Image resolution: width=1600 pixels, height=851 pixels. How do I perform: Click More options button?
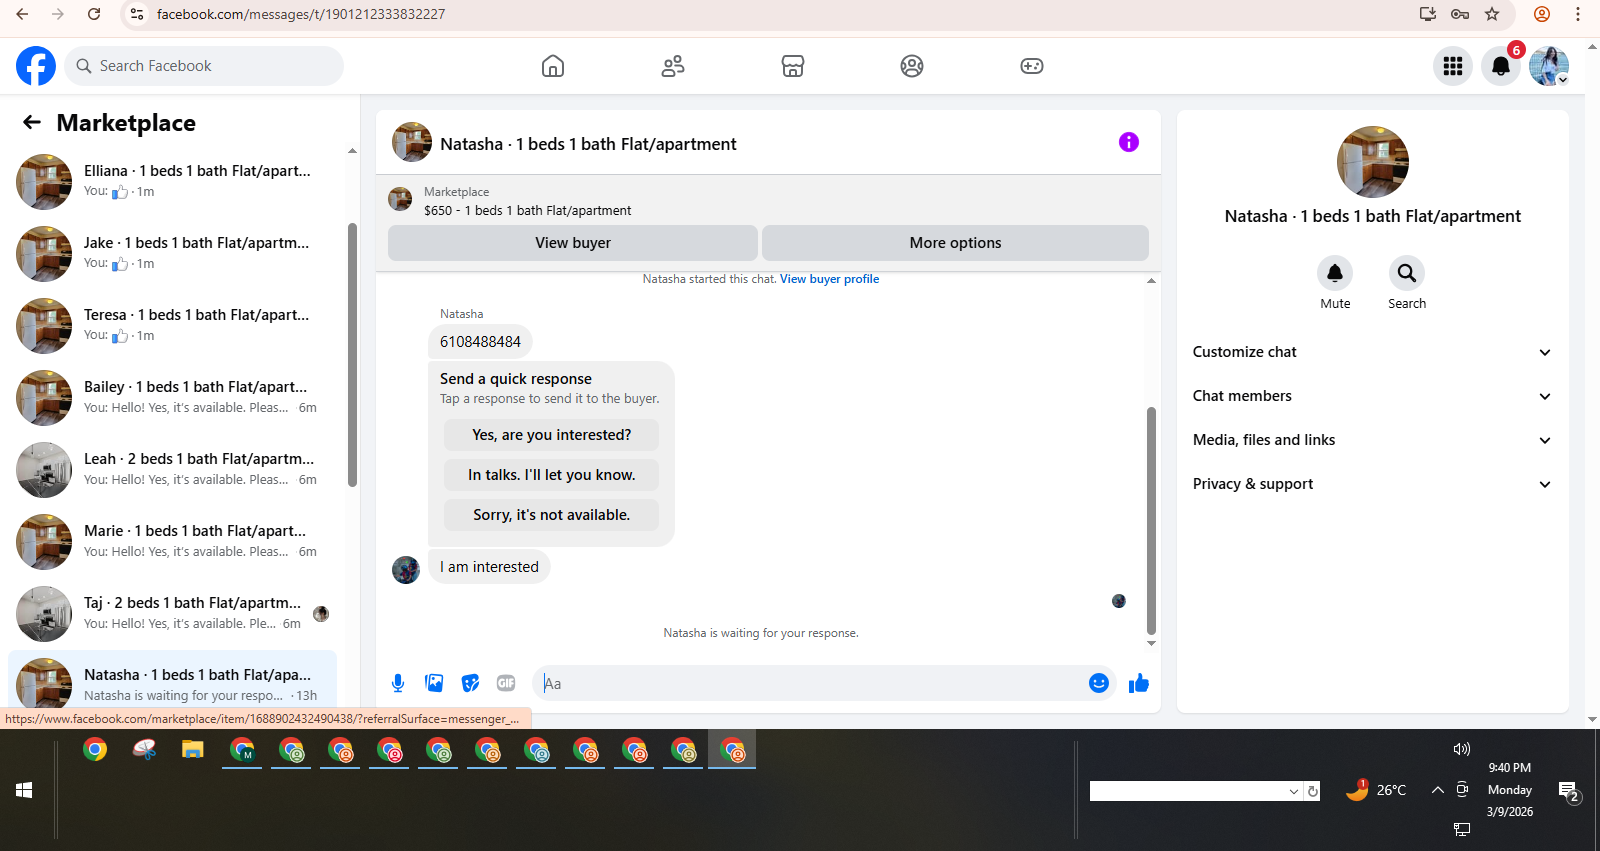click(x=955, y=243)
